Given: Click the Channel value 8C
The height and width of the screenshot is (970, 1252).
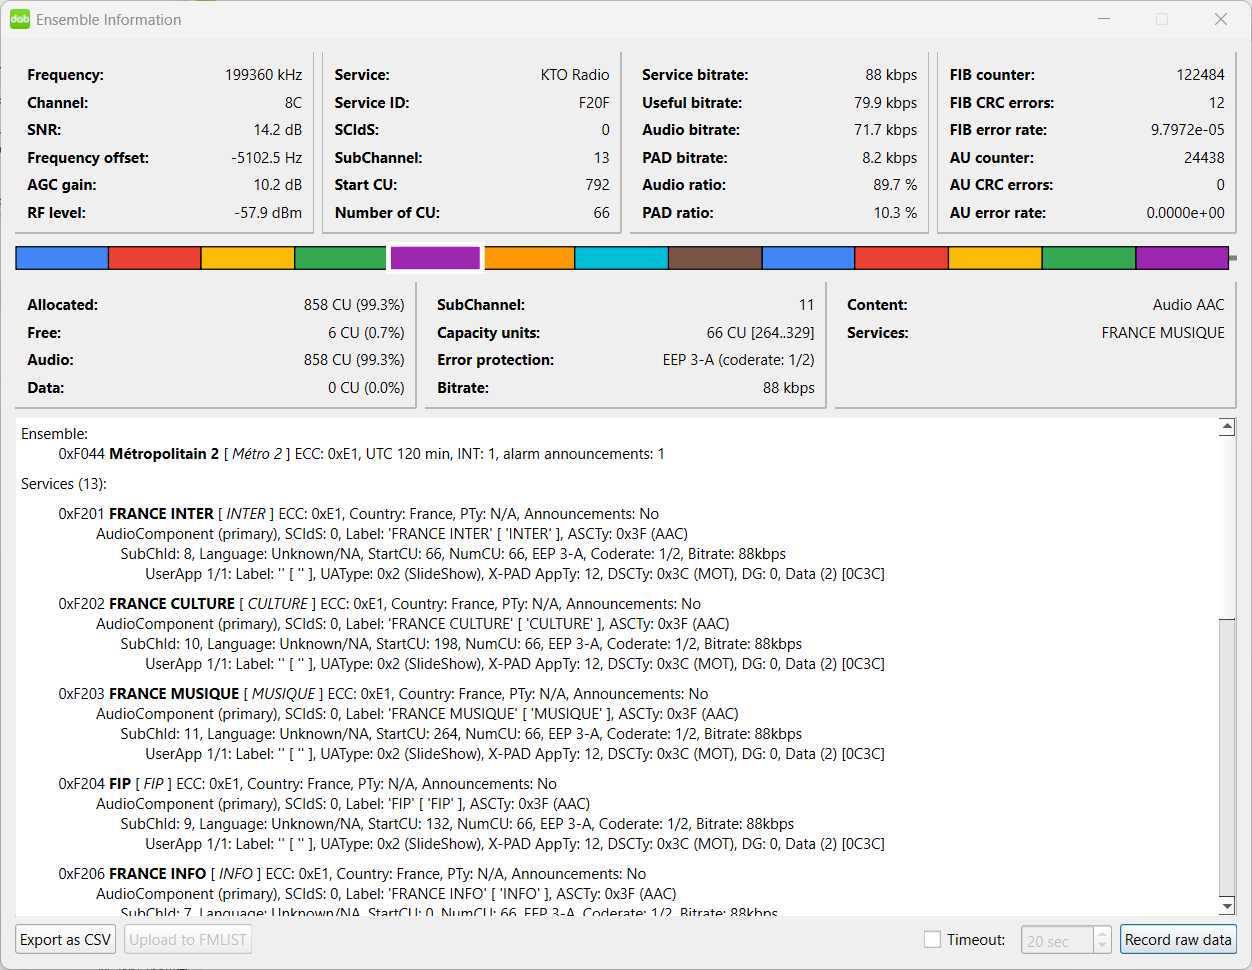Looking at the screenshot, I should [293, 103].
